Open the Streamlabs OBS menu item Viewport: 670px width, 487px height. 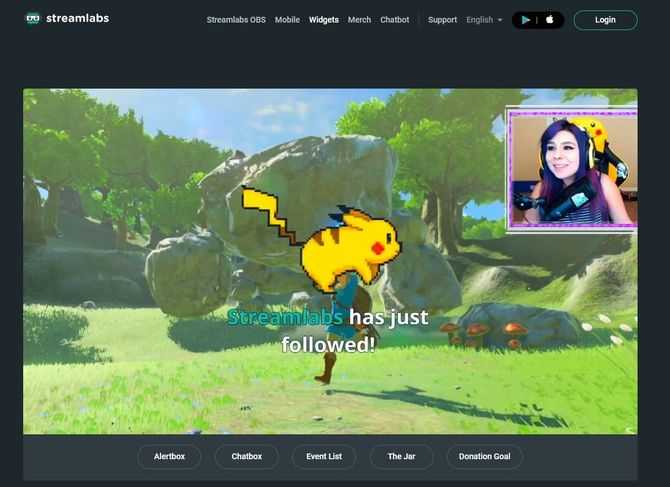point(236,20)
